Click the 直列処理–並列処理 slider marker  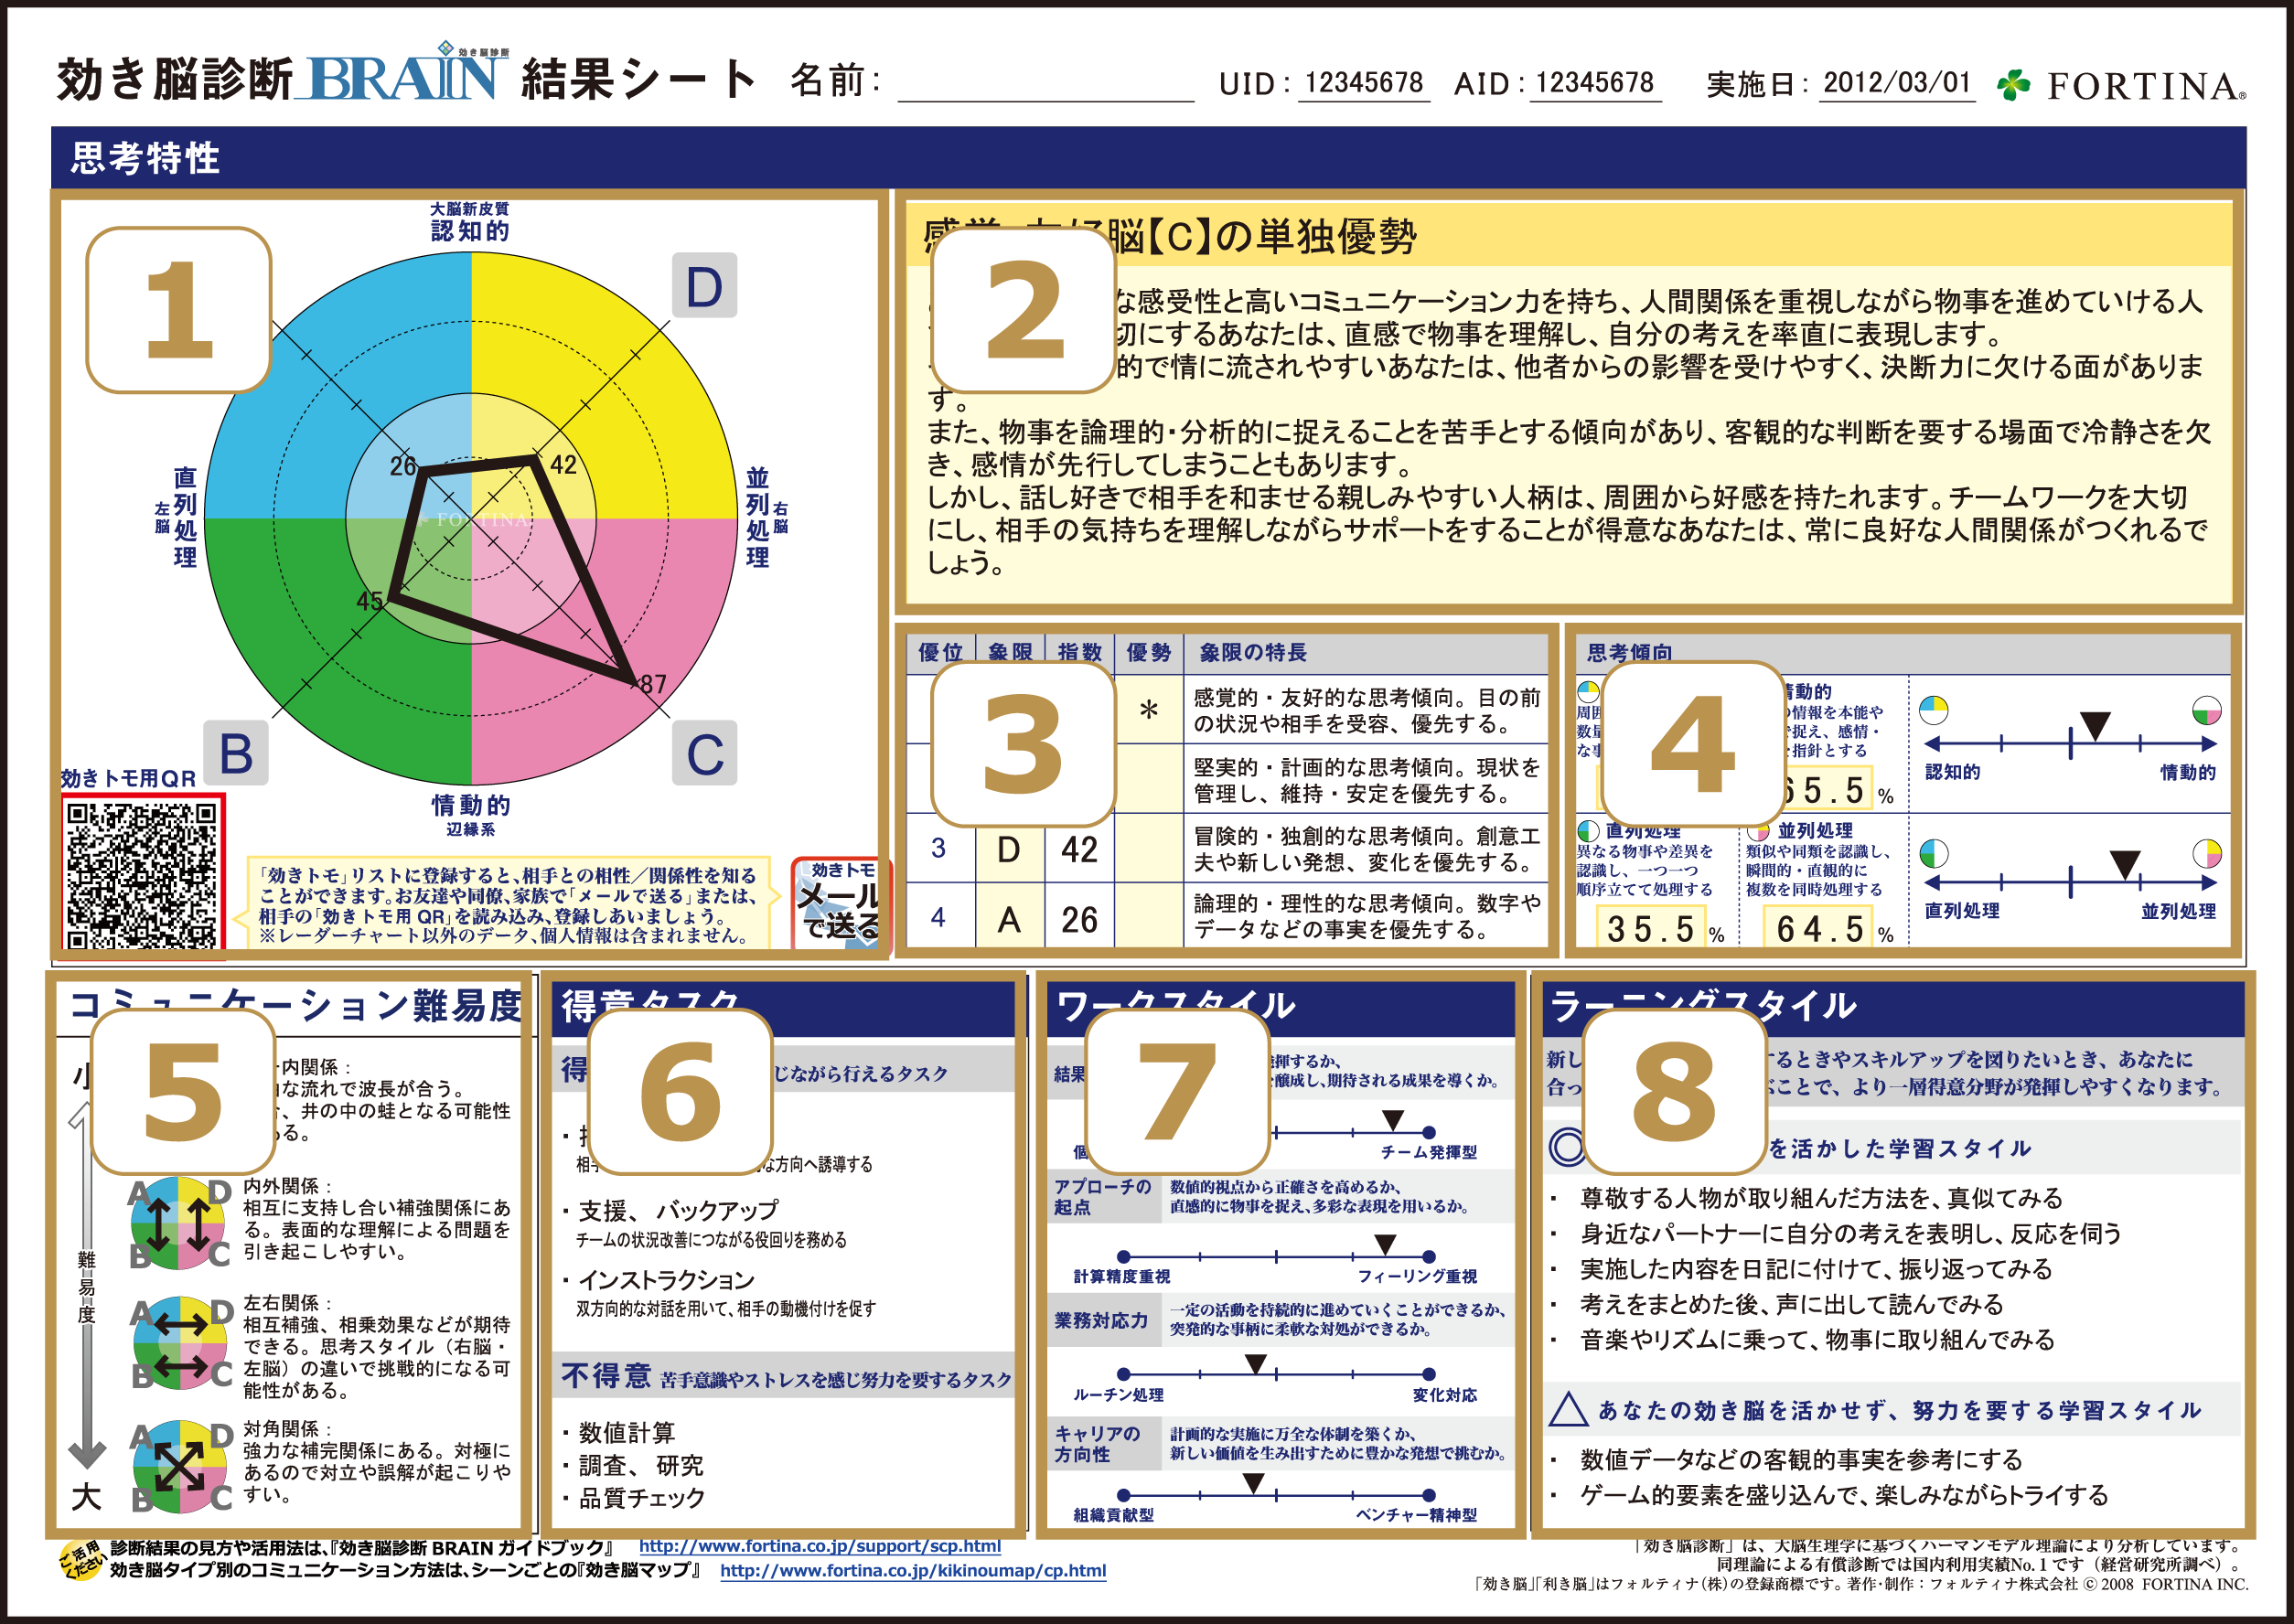pyautogui.click(x=2125, y=864)
